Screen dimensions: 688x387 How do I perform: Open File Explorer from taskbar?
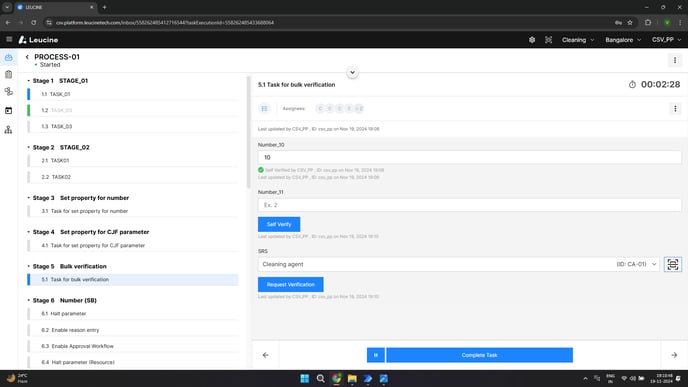(x=352, y=378)
